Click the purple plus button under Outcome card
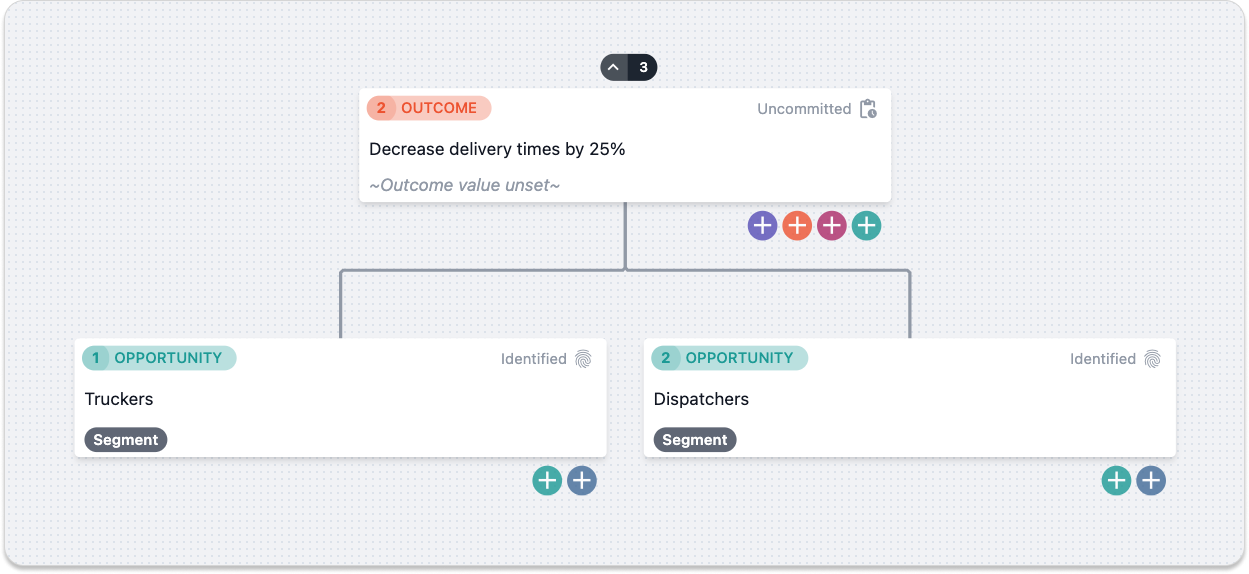Image resolution: width=1249 pixels, height=574 pixels. 762,226
